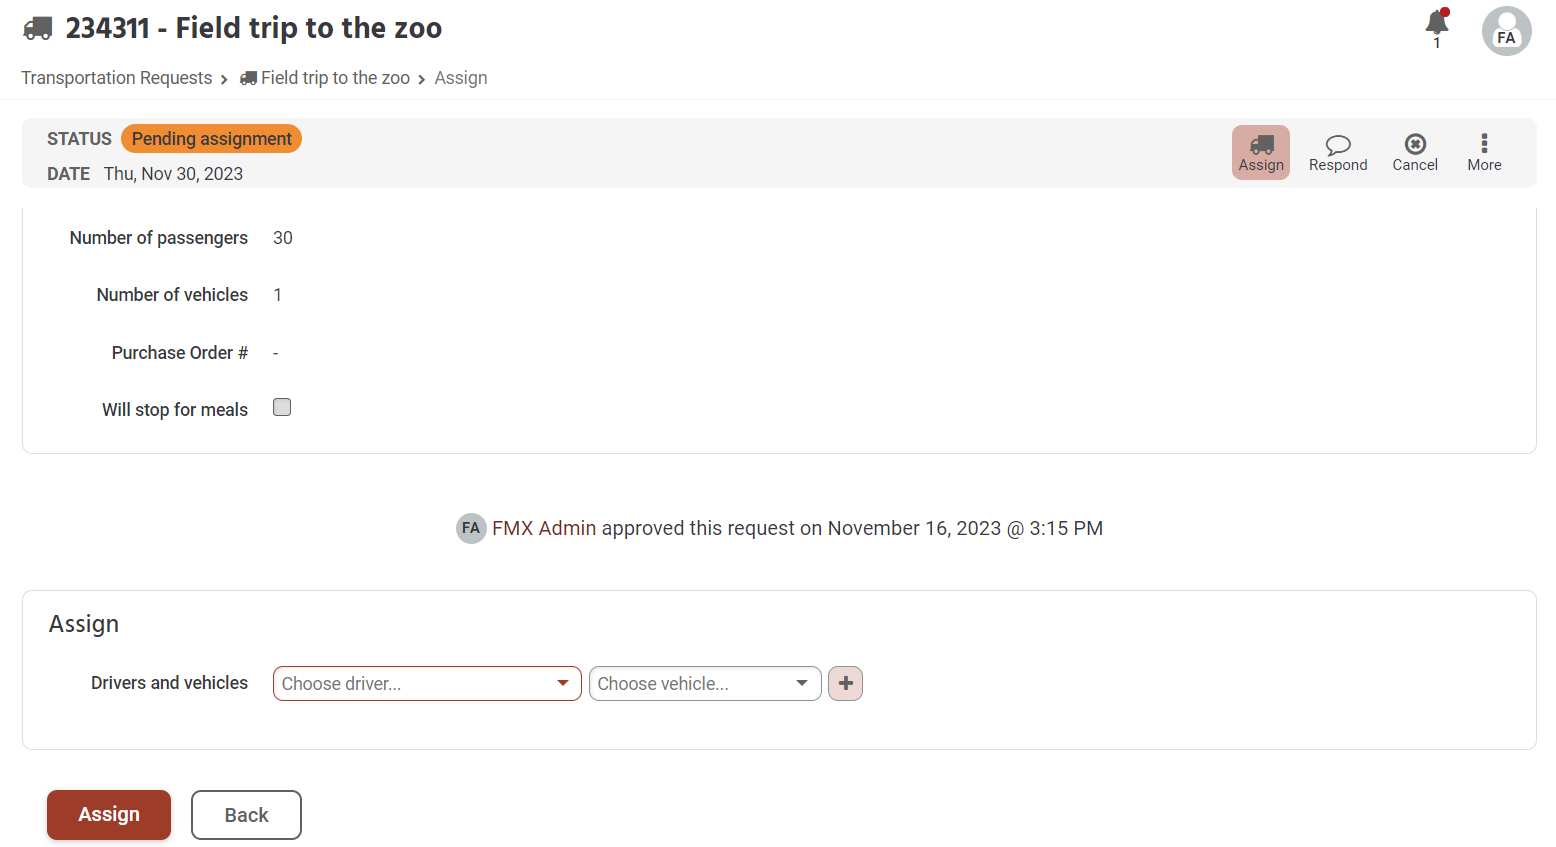Screen dimensions: 1556x847
Task: Open the Choose vehicle dropdown
Action: pos(705,684)
